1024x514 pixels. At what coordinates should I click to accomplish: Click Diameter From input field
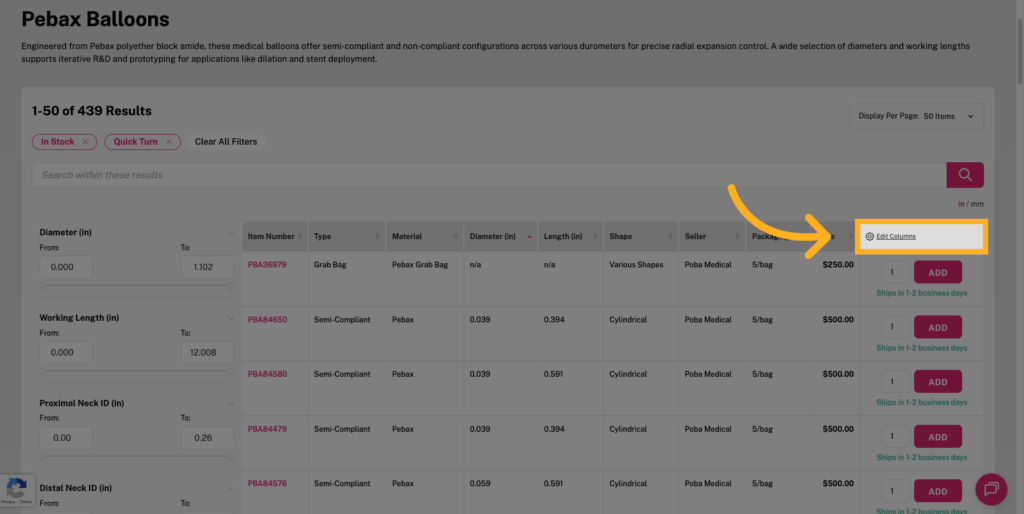(x=66, y=267)
